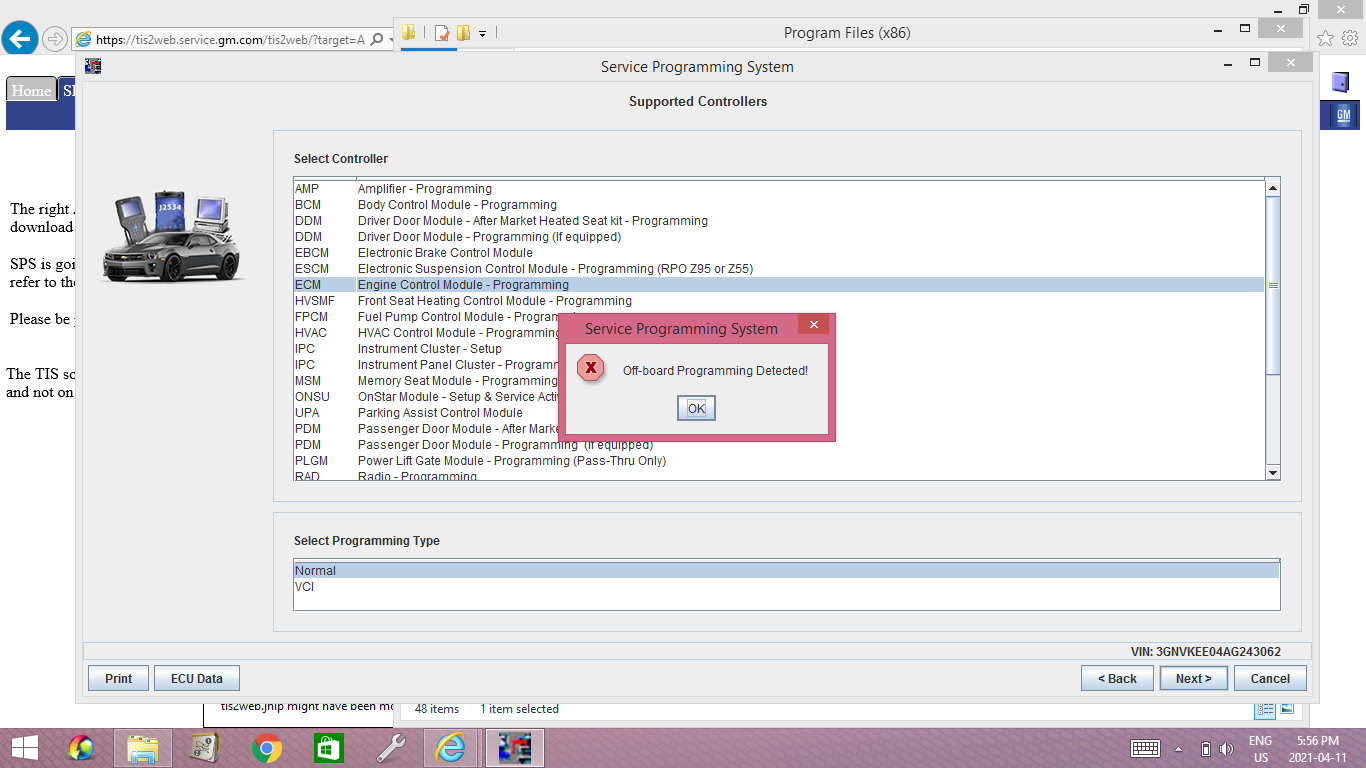Click blue door exit icon on web page

[x=1340, y=82]
